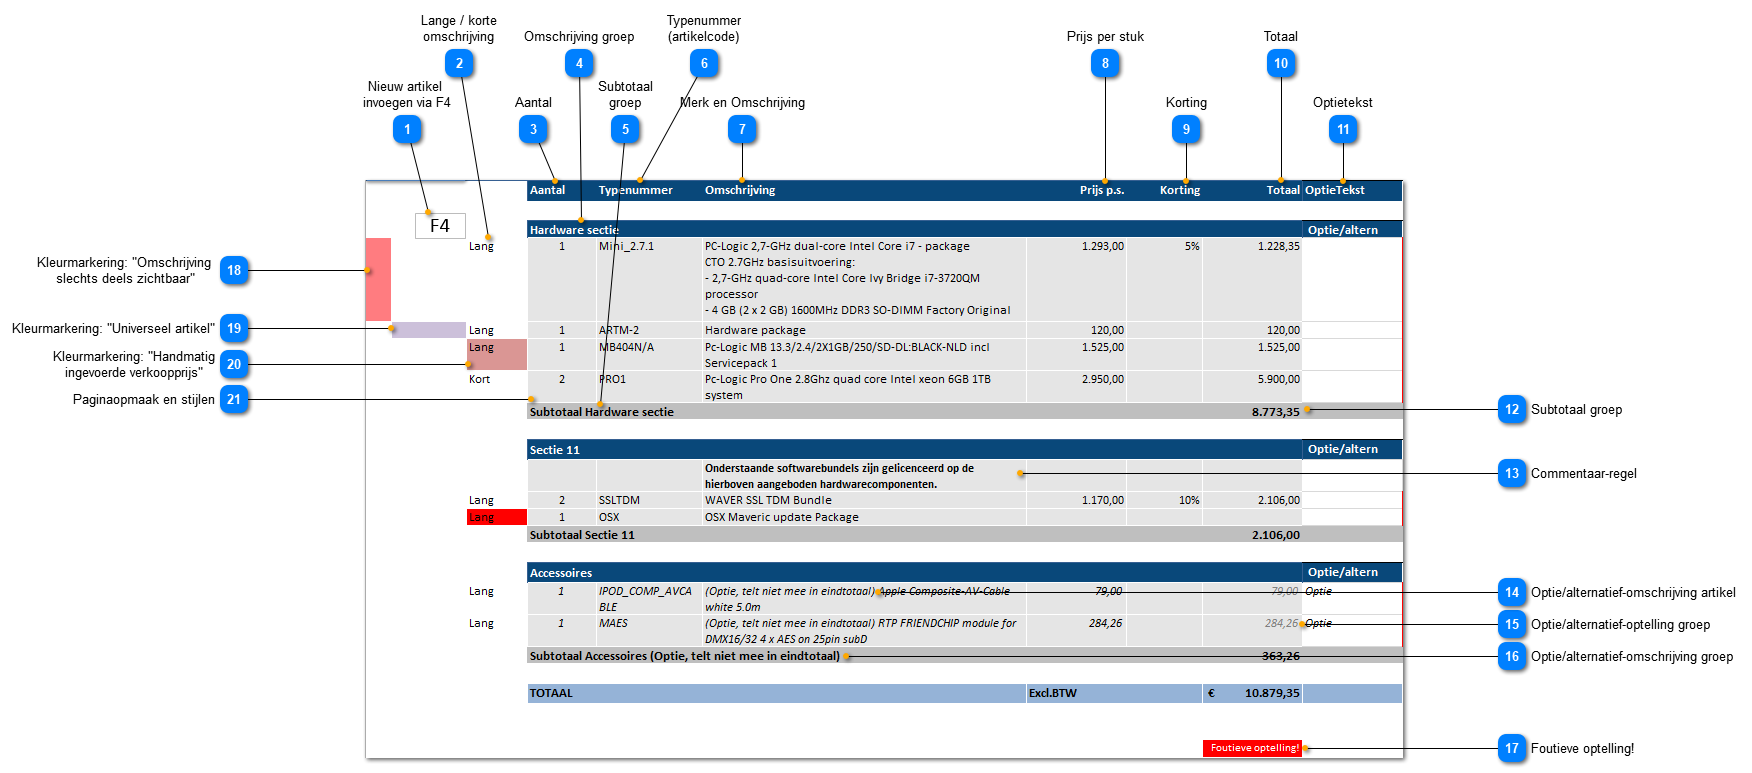Image resolution: width=1752 pixels, height=773 pixels.
Task: Click the pink partly-visible description marker cell
Action: [x=378, y=279]
